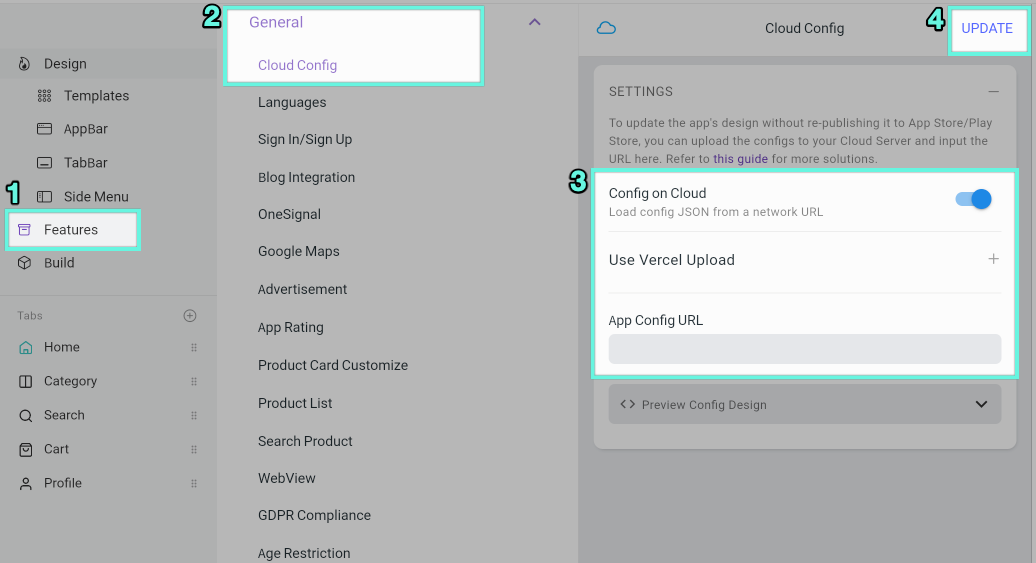Click the Build cube icon
1036x563 pixels.
(24, 262)
